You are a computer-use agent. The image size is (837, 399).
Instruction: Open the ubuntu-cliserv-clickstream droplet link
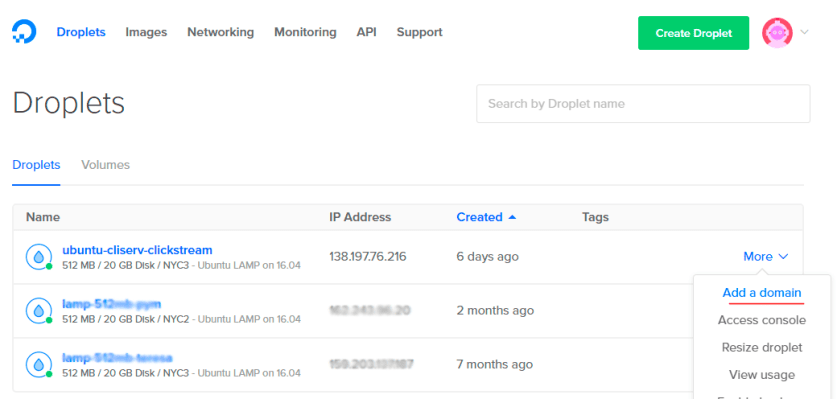(138, 250)
